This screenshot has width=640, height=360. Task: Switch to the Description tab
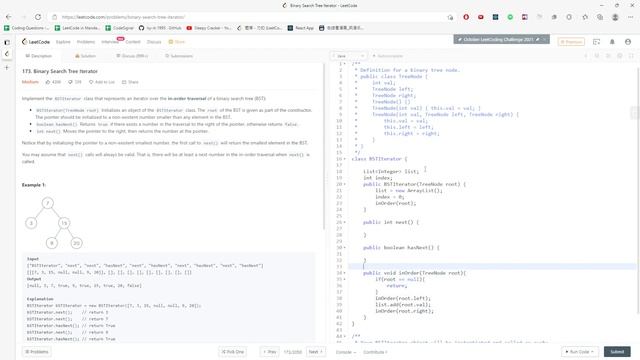tap(39, 56)
